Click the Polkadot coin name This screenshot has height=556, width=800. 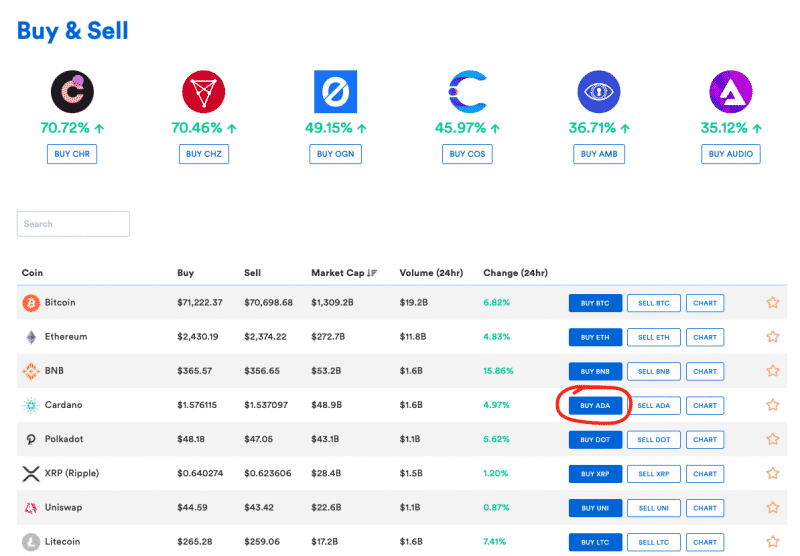[64, 439]
